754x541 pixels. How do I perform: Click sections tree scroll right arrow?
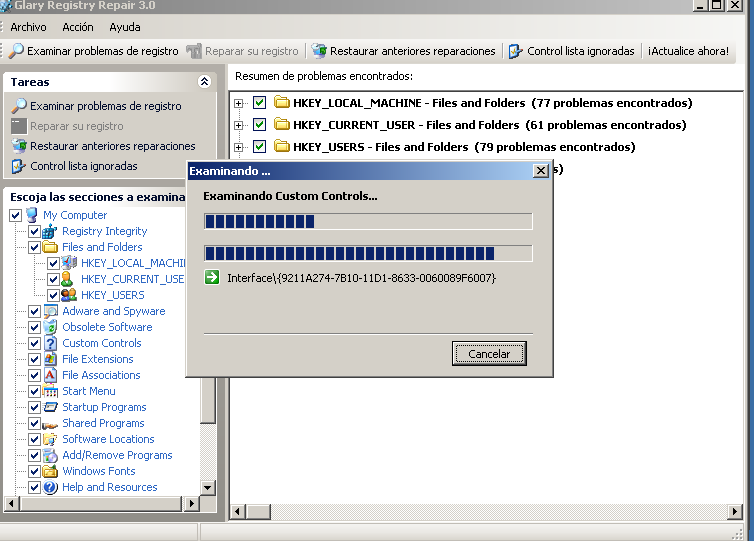click(191, 503)
